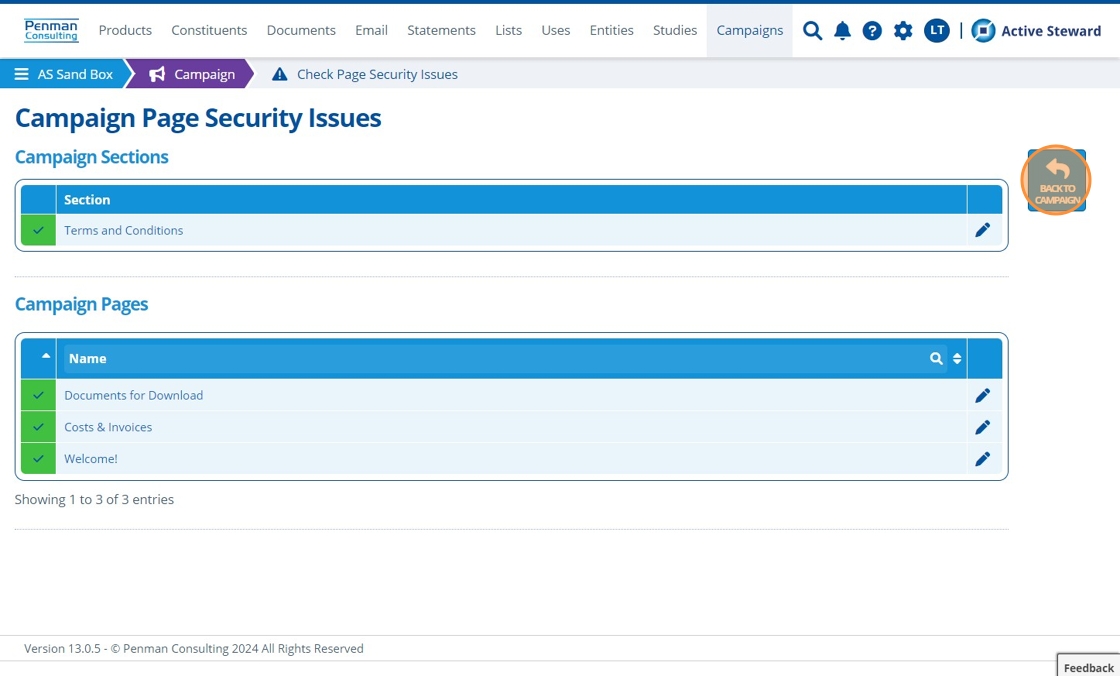Edit the Documents for Download page
The image size is (1120, 676).
pos(983,395)
